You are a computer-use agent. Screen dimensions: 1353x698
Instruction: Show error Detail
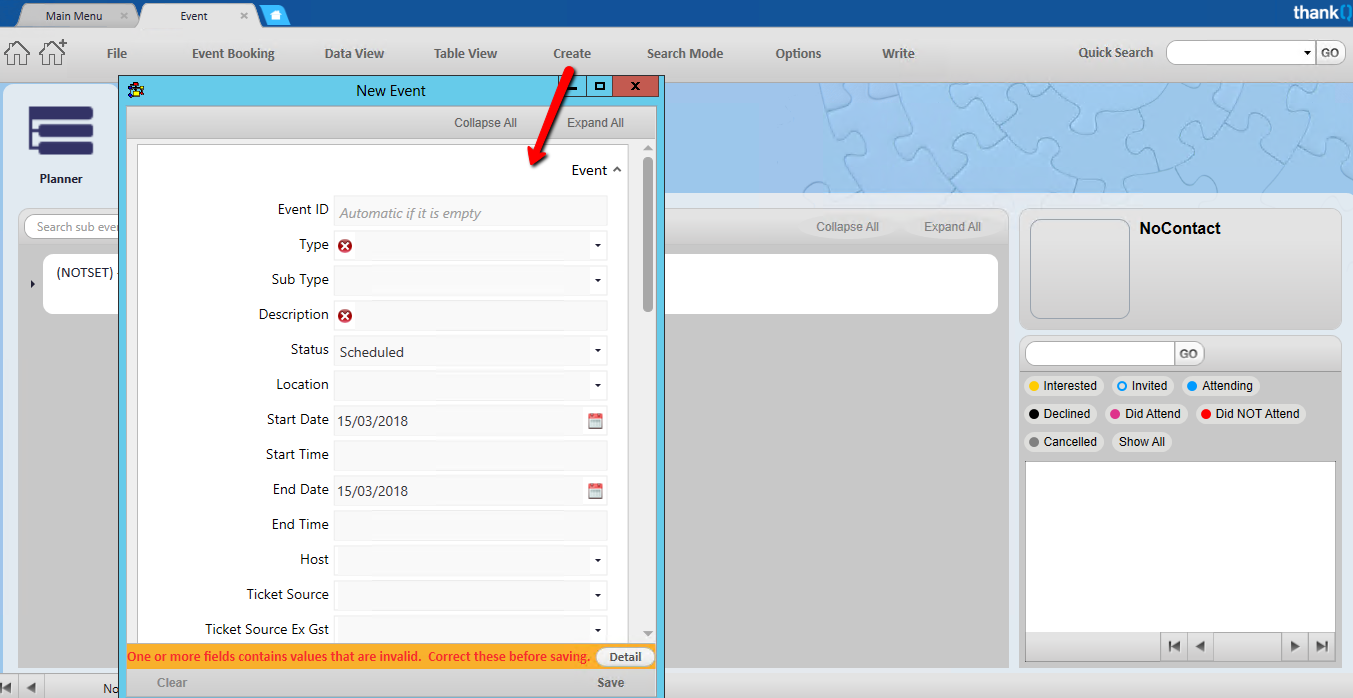(x=625, y=657)
